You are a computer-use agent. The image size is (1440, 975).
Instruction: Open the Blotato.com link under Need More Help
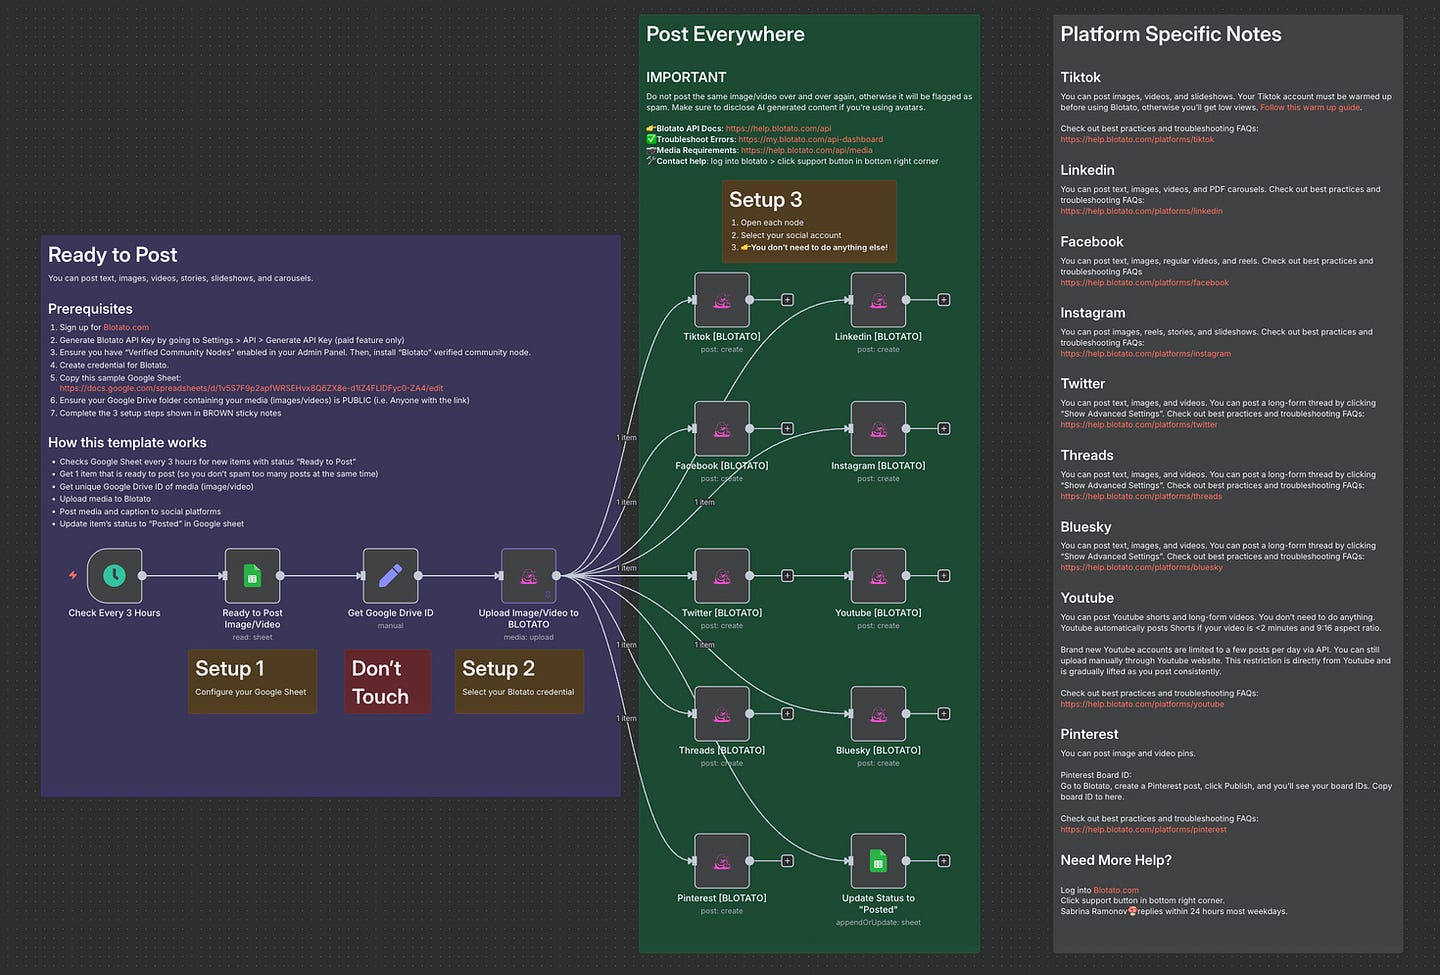click(1116, 890)
